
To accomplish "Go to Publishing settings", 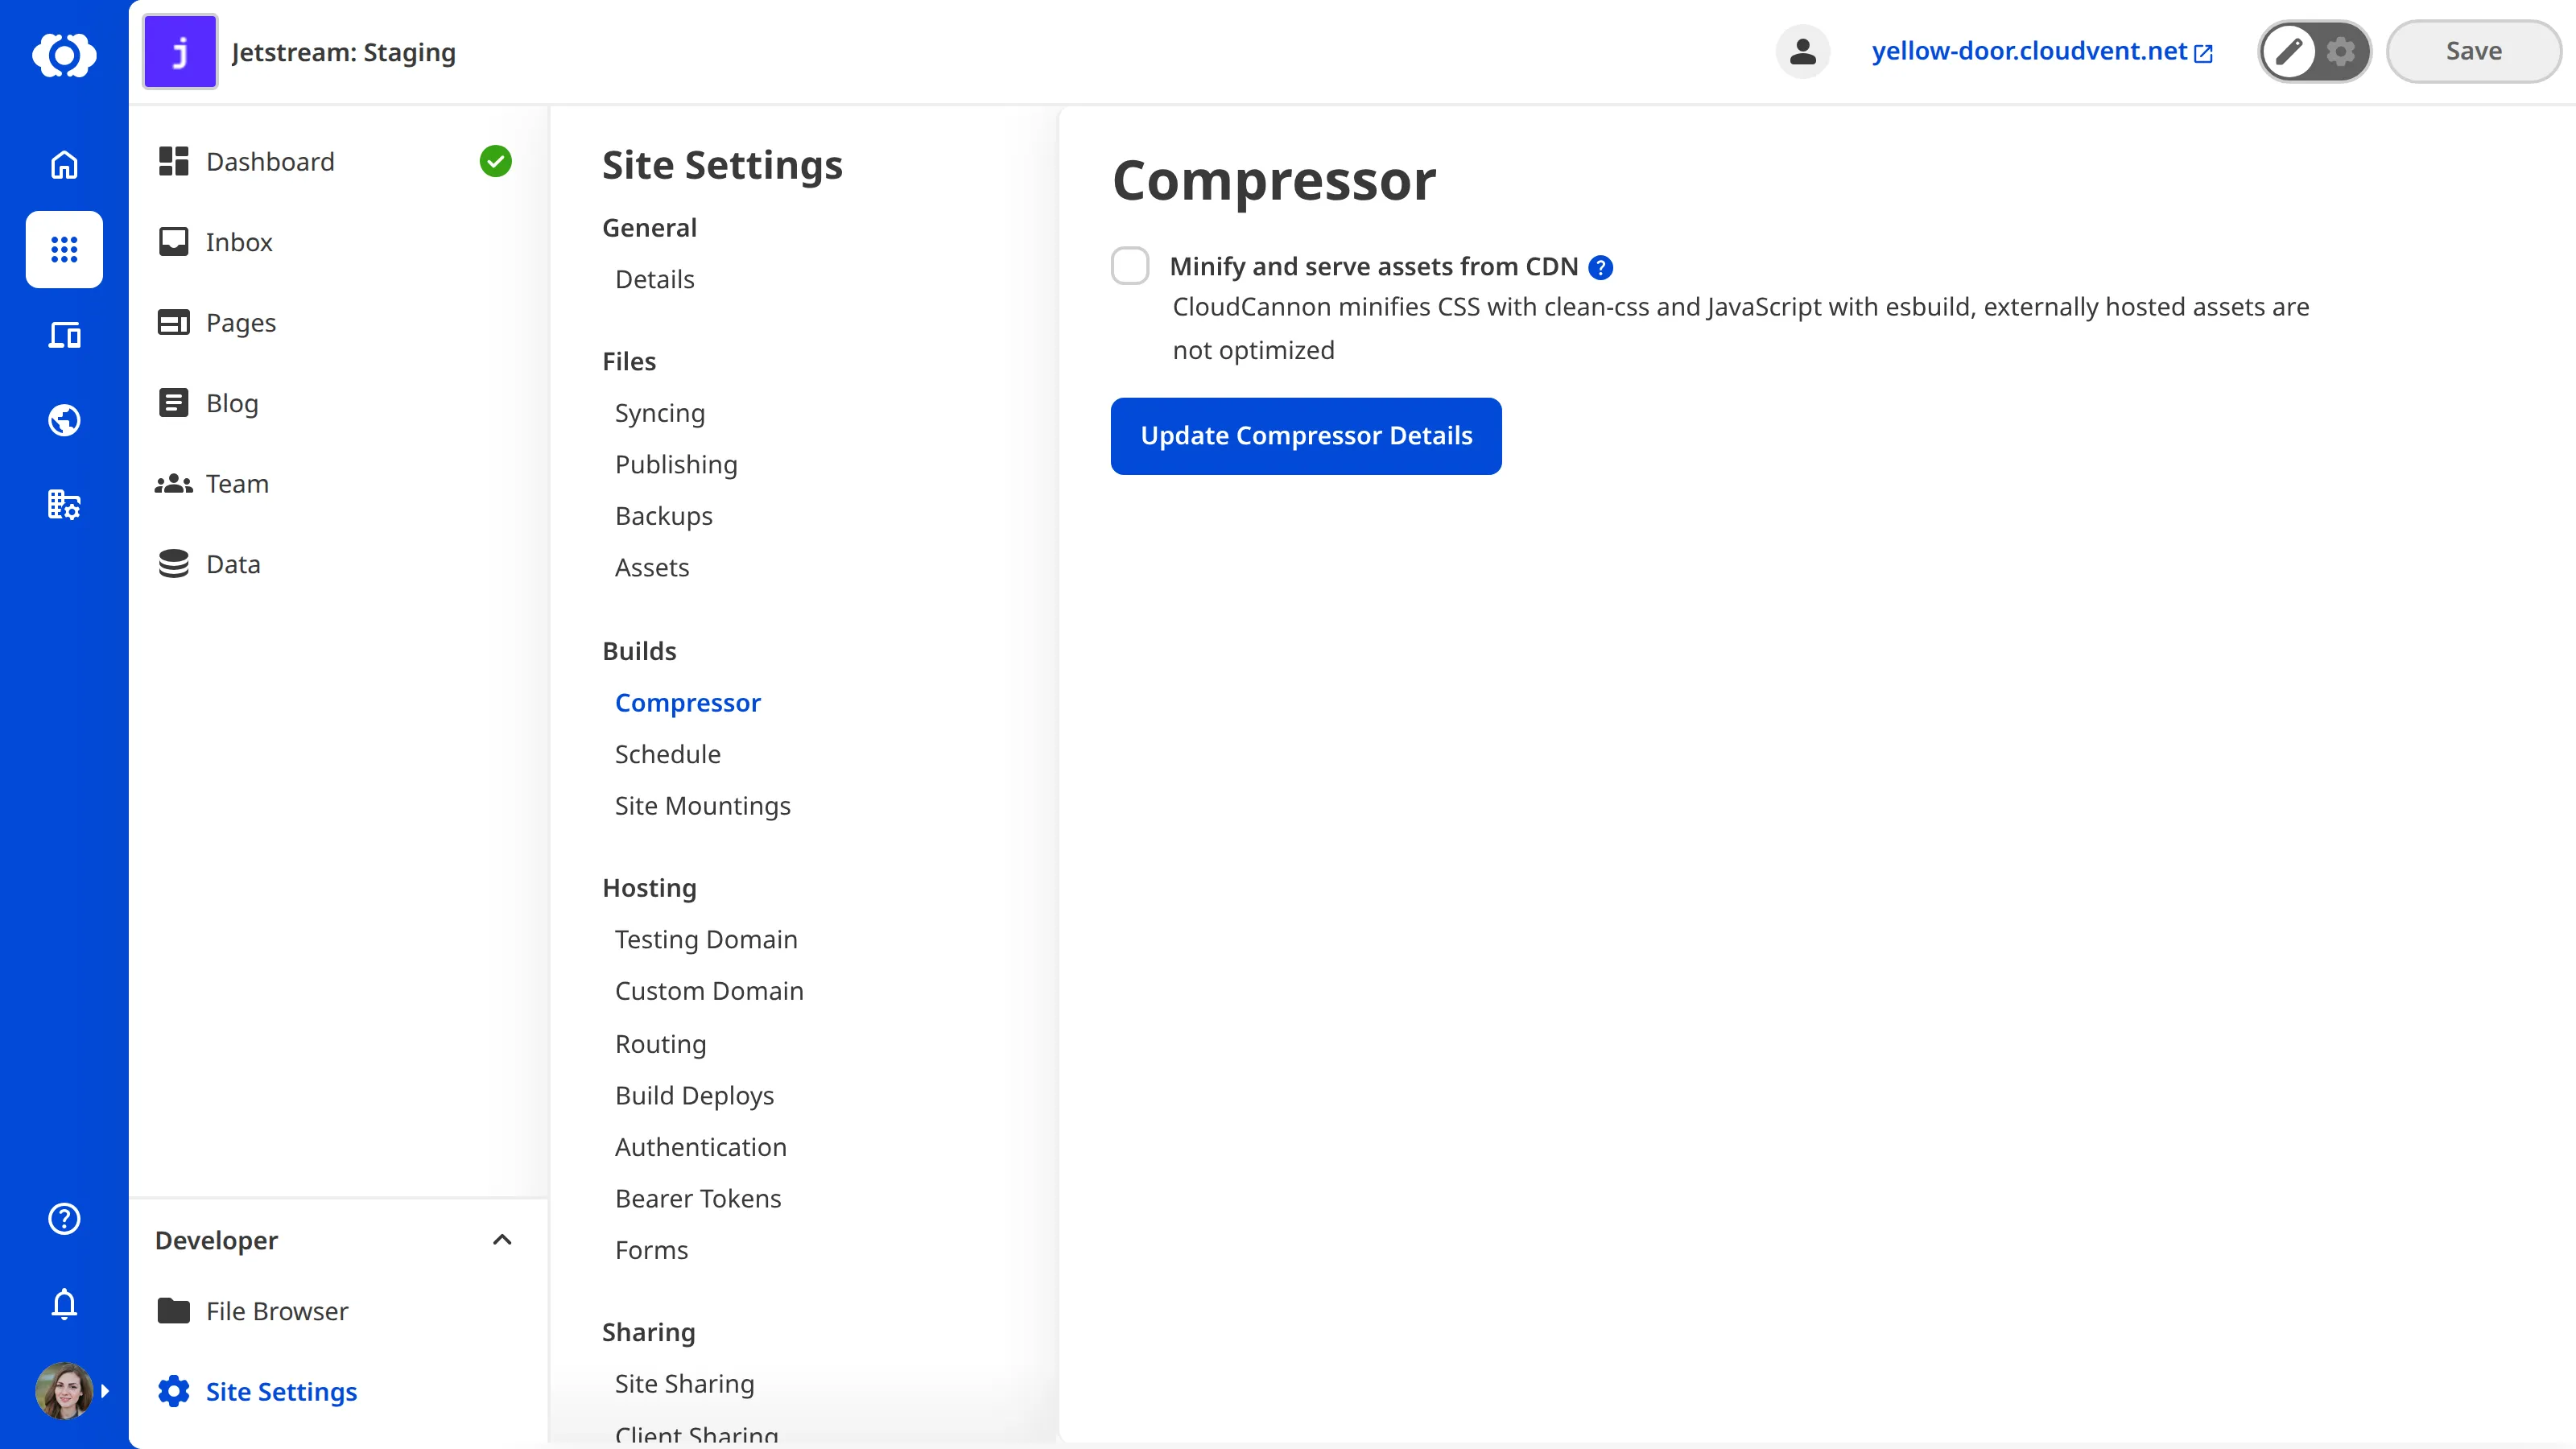I will (676, 465).
